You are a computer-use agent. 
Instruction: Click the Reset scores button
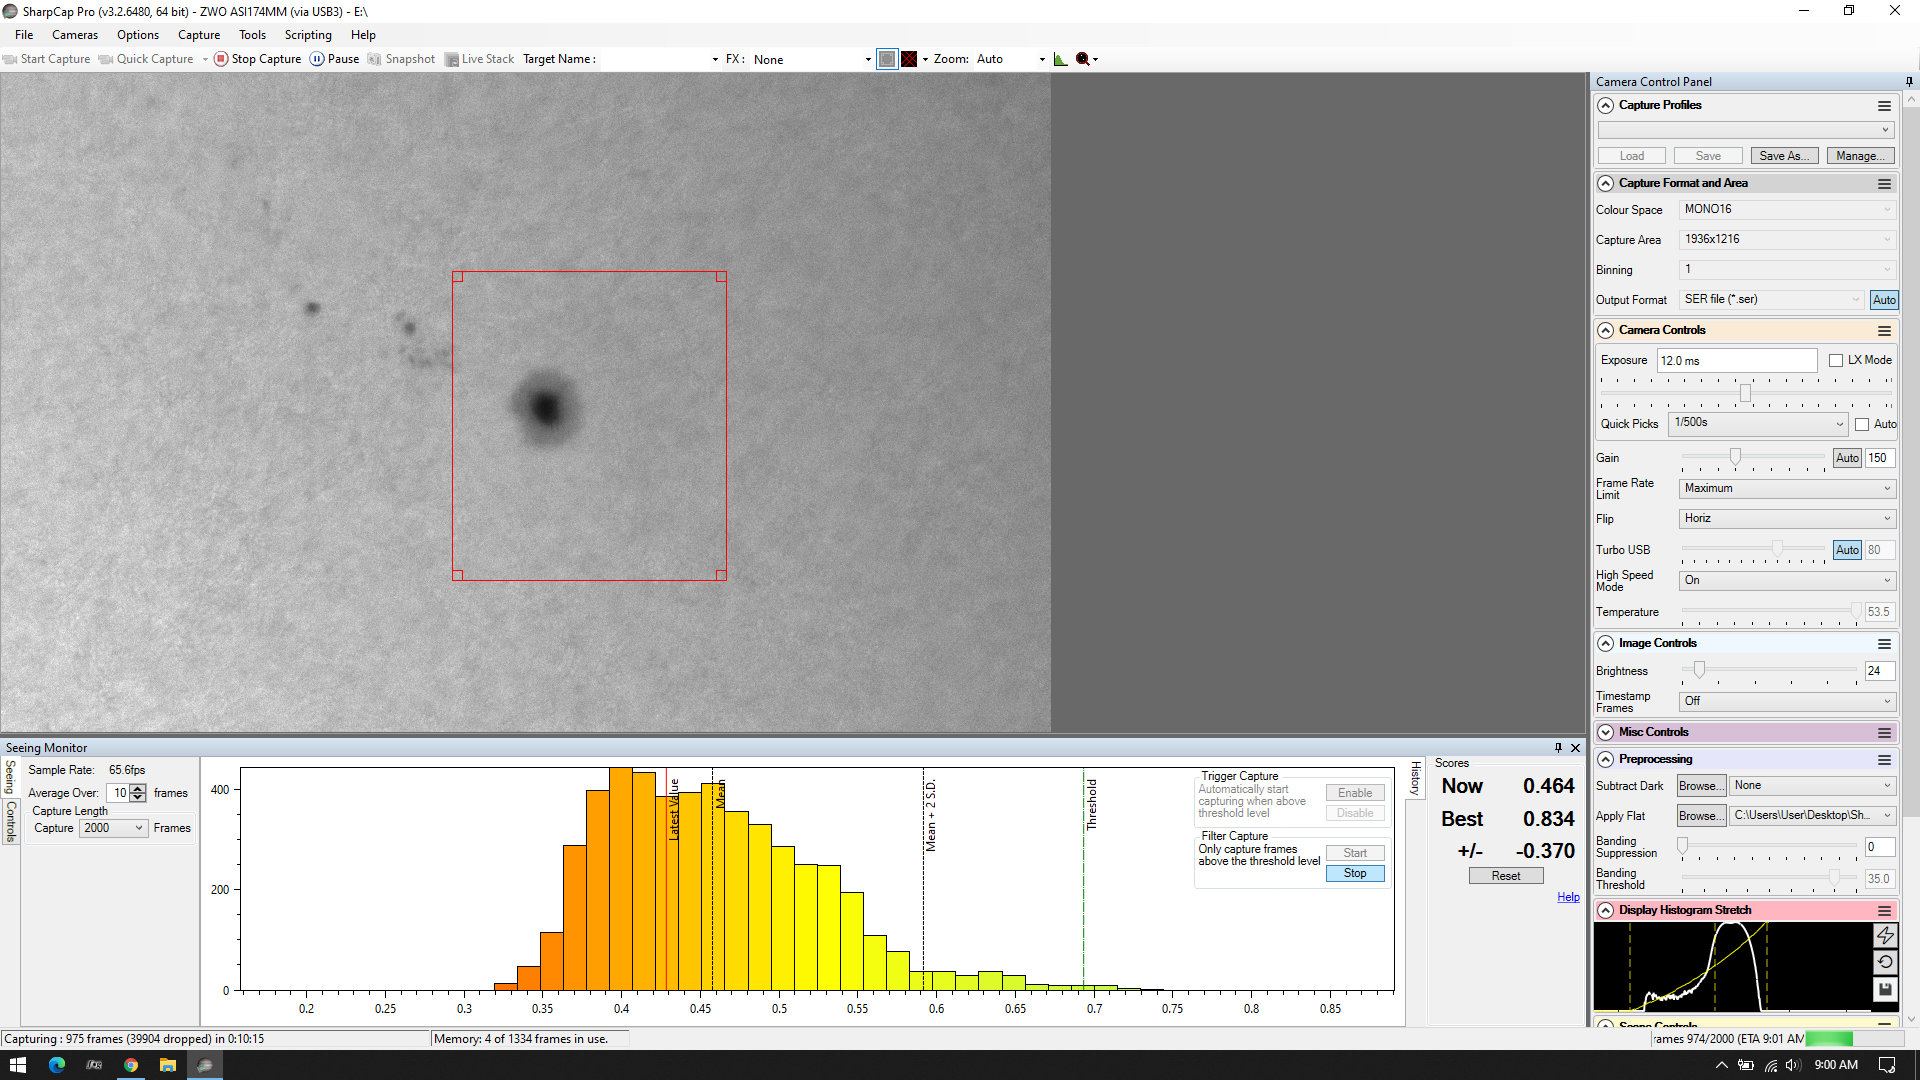(x=1506, y=876)
